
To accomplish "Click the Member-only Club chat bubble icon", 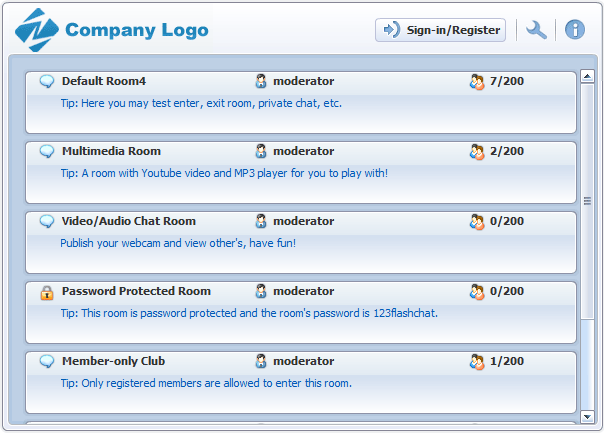I will (46, 361).
